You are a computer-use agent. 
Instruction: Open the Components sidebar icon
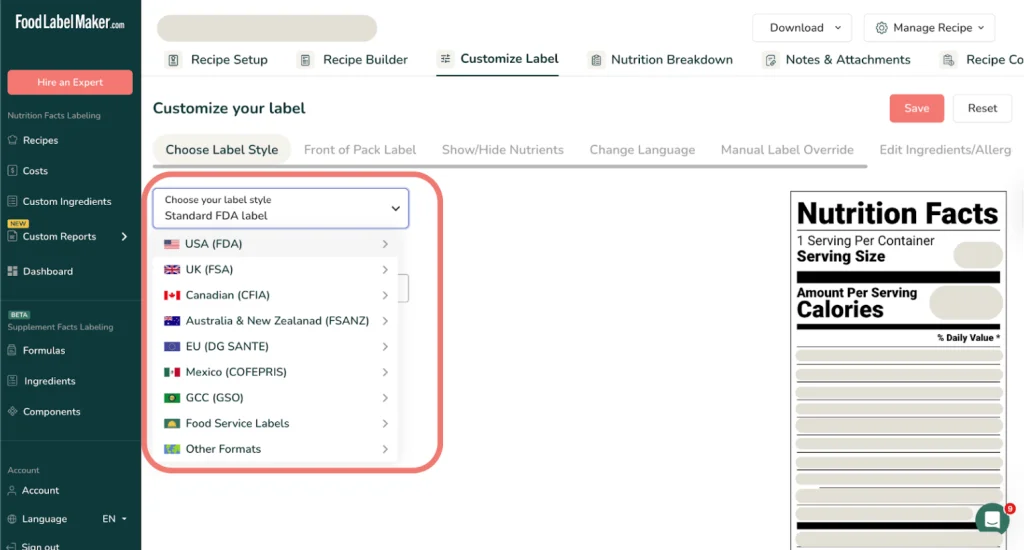click(x=13, y=412)
